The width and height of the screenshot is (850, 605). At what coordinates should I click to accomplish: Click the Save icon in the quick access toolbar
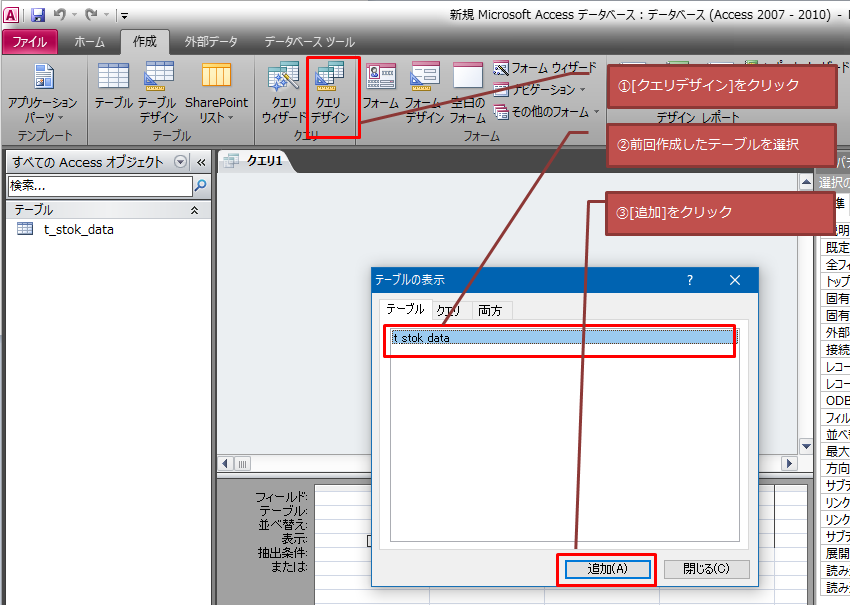37,15
